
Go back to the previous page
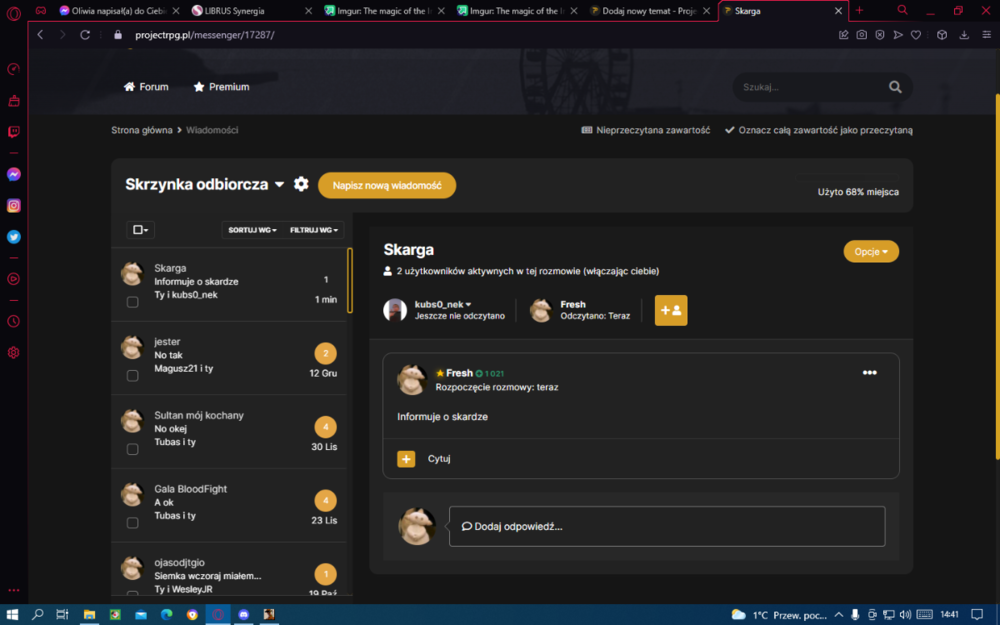tap(40, 35)
